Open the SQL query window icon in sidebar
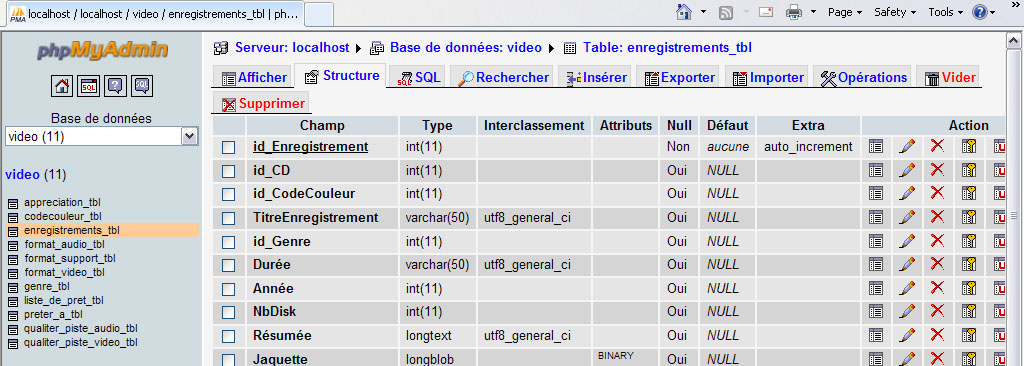 88,86
